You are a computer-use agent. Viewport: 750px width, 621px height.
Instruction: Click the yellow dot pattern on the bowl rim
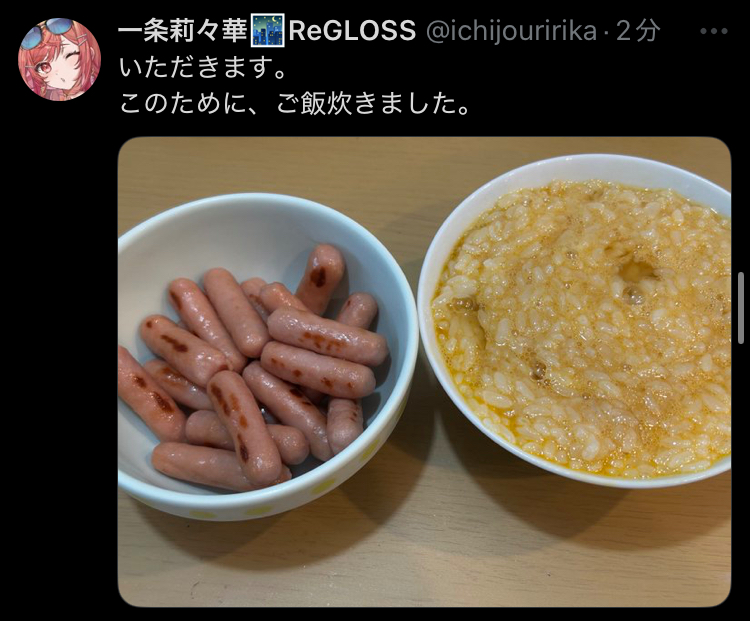click(x=323, y=488)
